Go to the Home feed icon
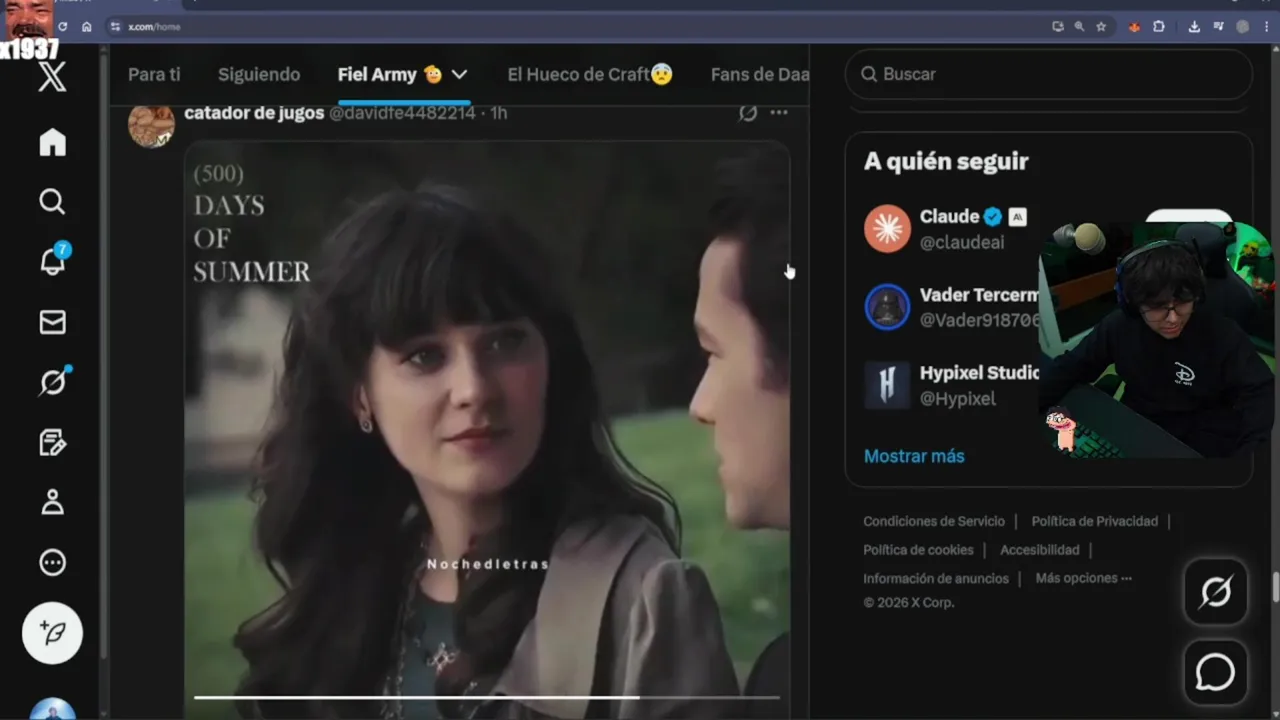 (x=52, y=142)
